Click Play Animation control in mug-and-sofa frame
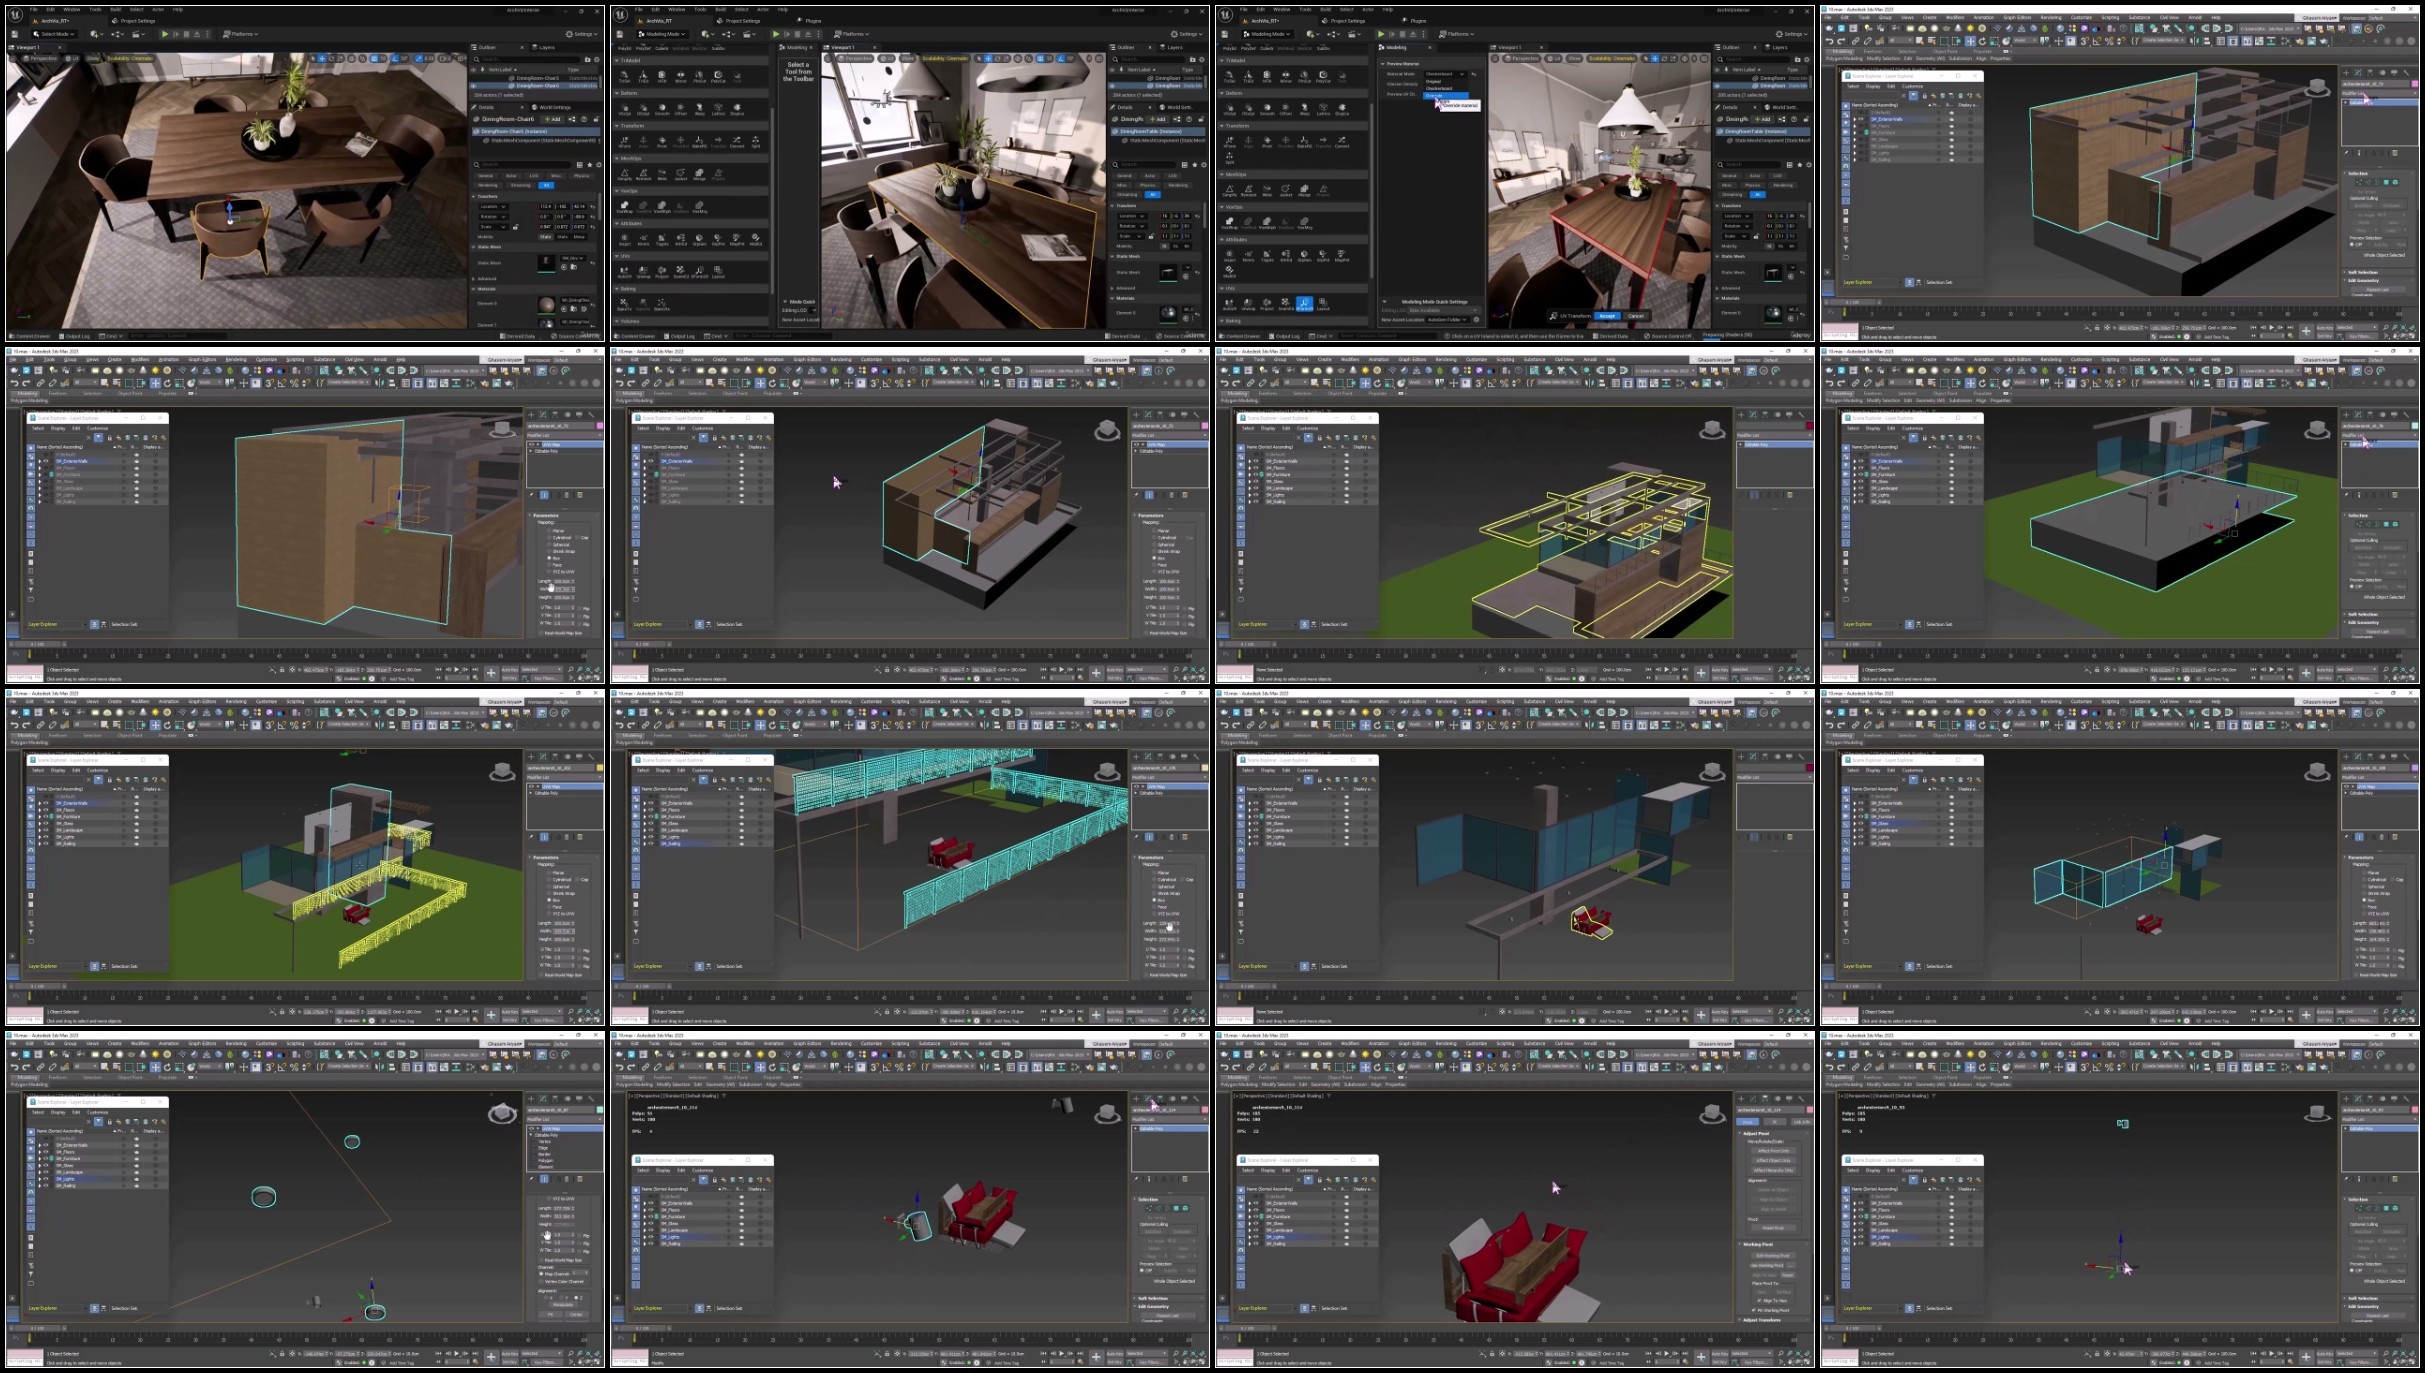Image resolution: width=2425 pixels, height=1373 pixels. coord(1060,1354)
